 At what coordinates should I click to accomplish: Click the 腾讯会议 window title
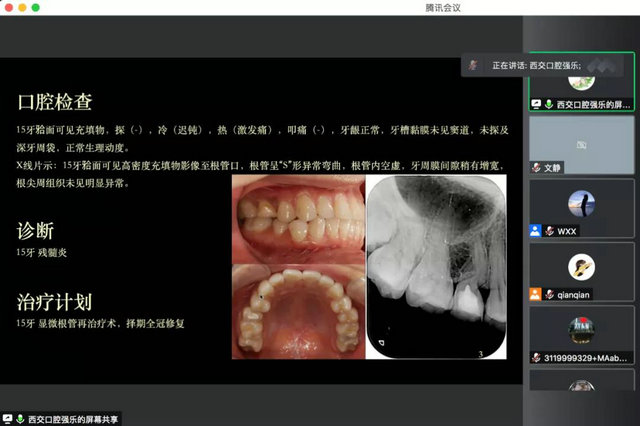(443, 8)
